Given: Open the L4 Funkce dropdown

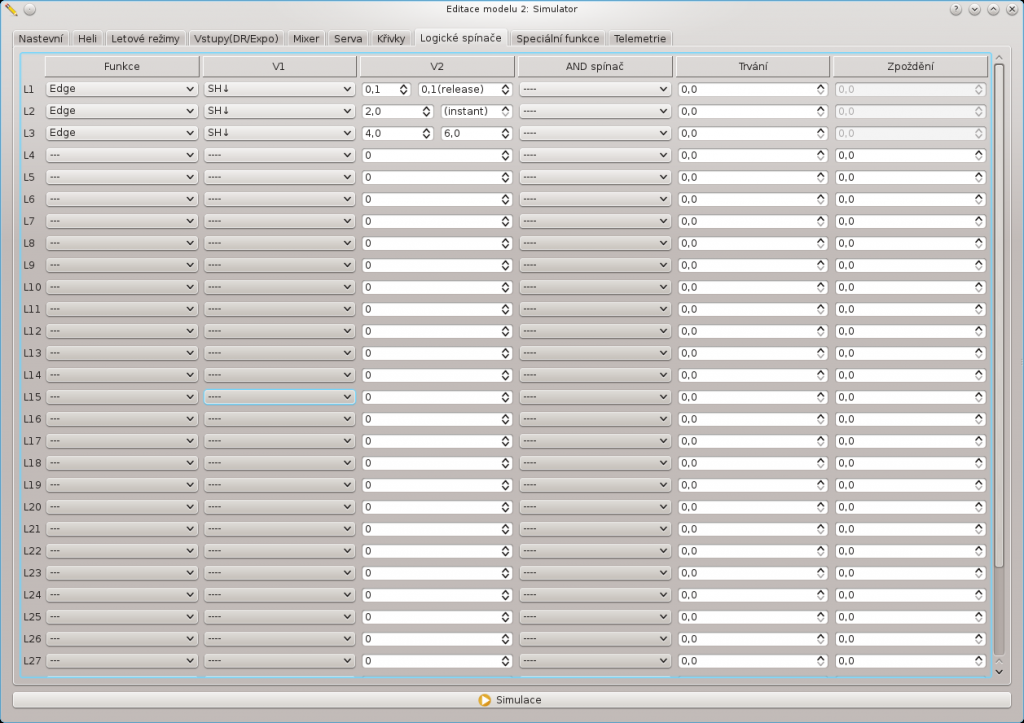Looking at the screenshot, I should tap(122, 155).
